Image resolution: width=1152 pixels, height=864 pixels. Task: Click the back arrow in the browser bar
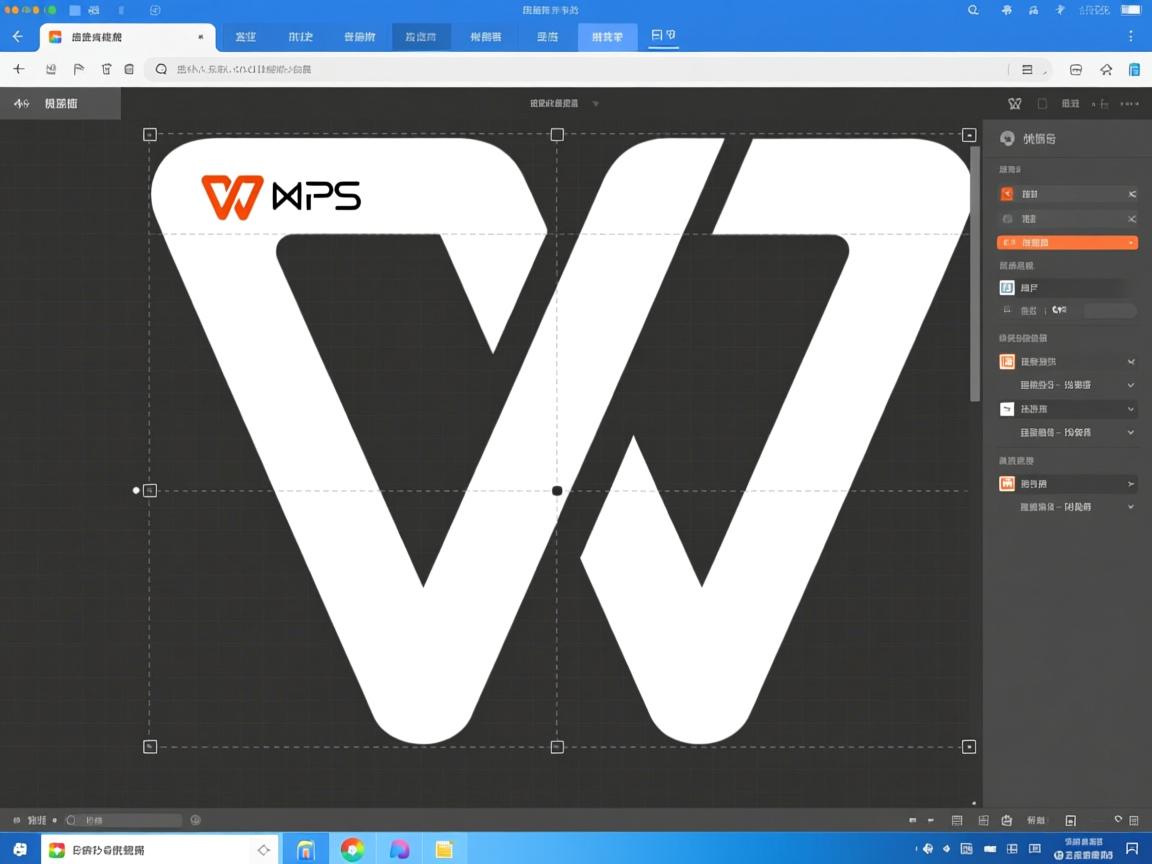tap(17, 36)
